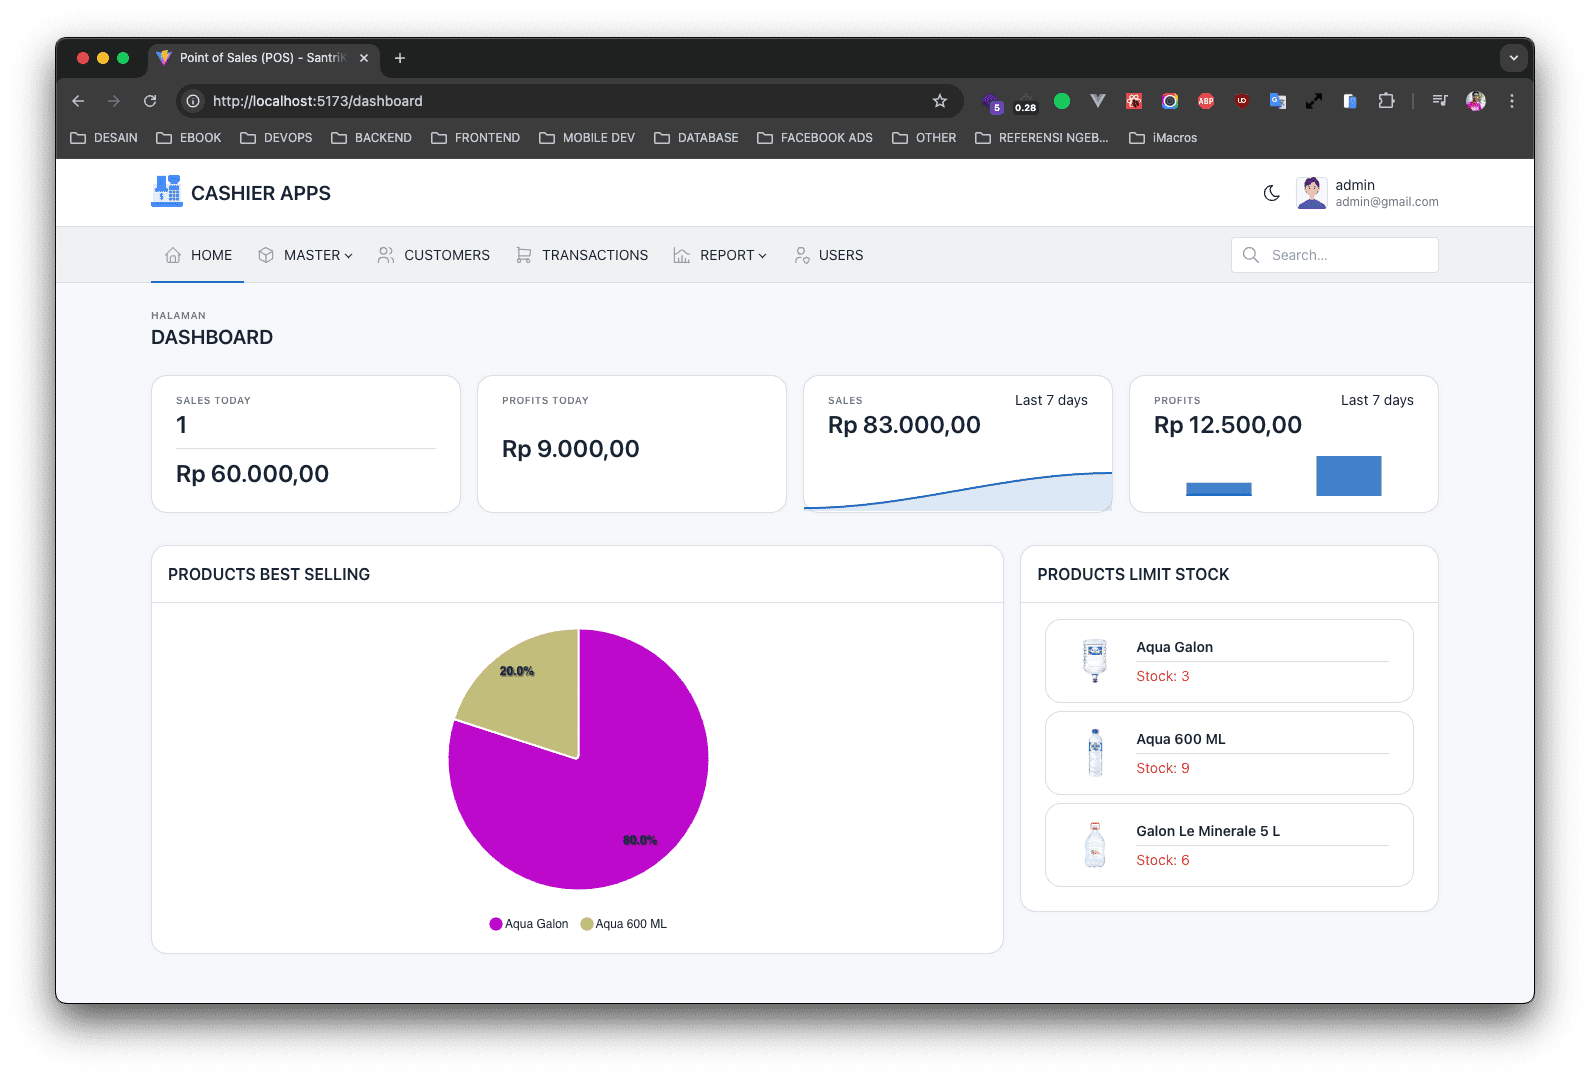Open the admin profile avatar
Screen dimensions: 1590x1077
click(x=1311, y=193)
